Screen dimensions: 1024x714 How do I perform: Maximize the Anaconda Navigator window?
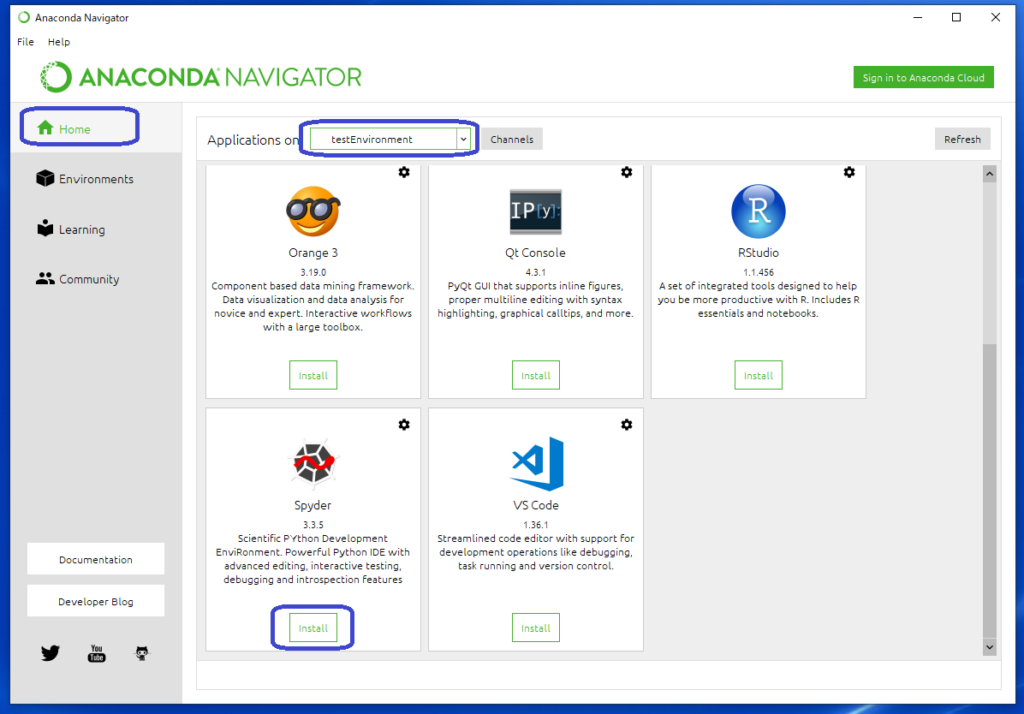coord(956,18)
